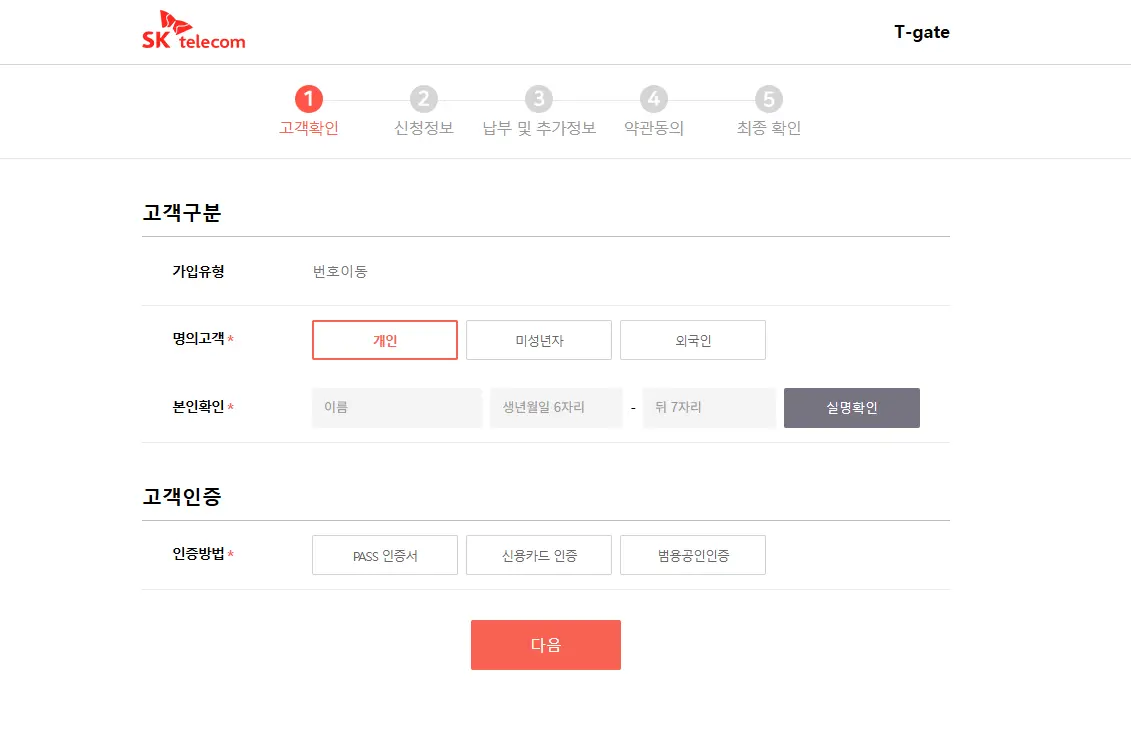1131x753 pixels.
Task: Click step 1 circle icon
Action: (309, 99)
